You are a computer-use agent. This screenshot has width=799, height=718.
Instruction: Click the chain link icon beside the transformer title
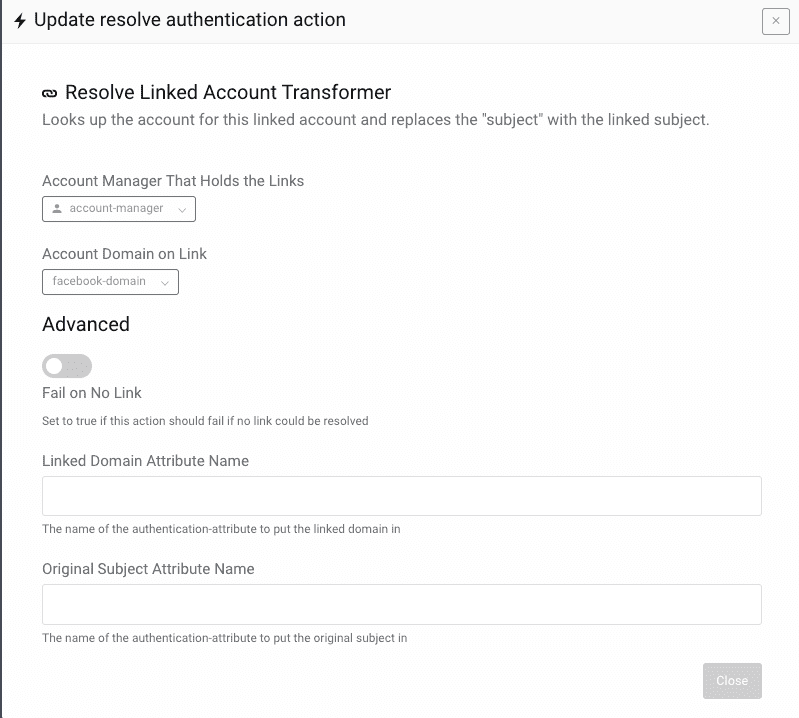[x=50, y=93]
